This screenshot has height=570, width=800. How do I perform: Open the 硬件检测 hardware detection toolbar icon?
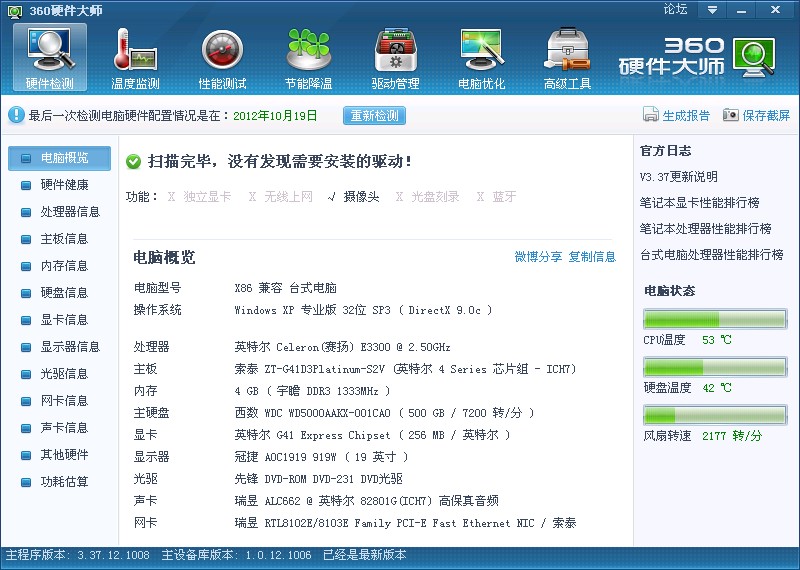(x=50, y=57)
